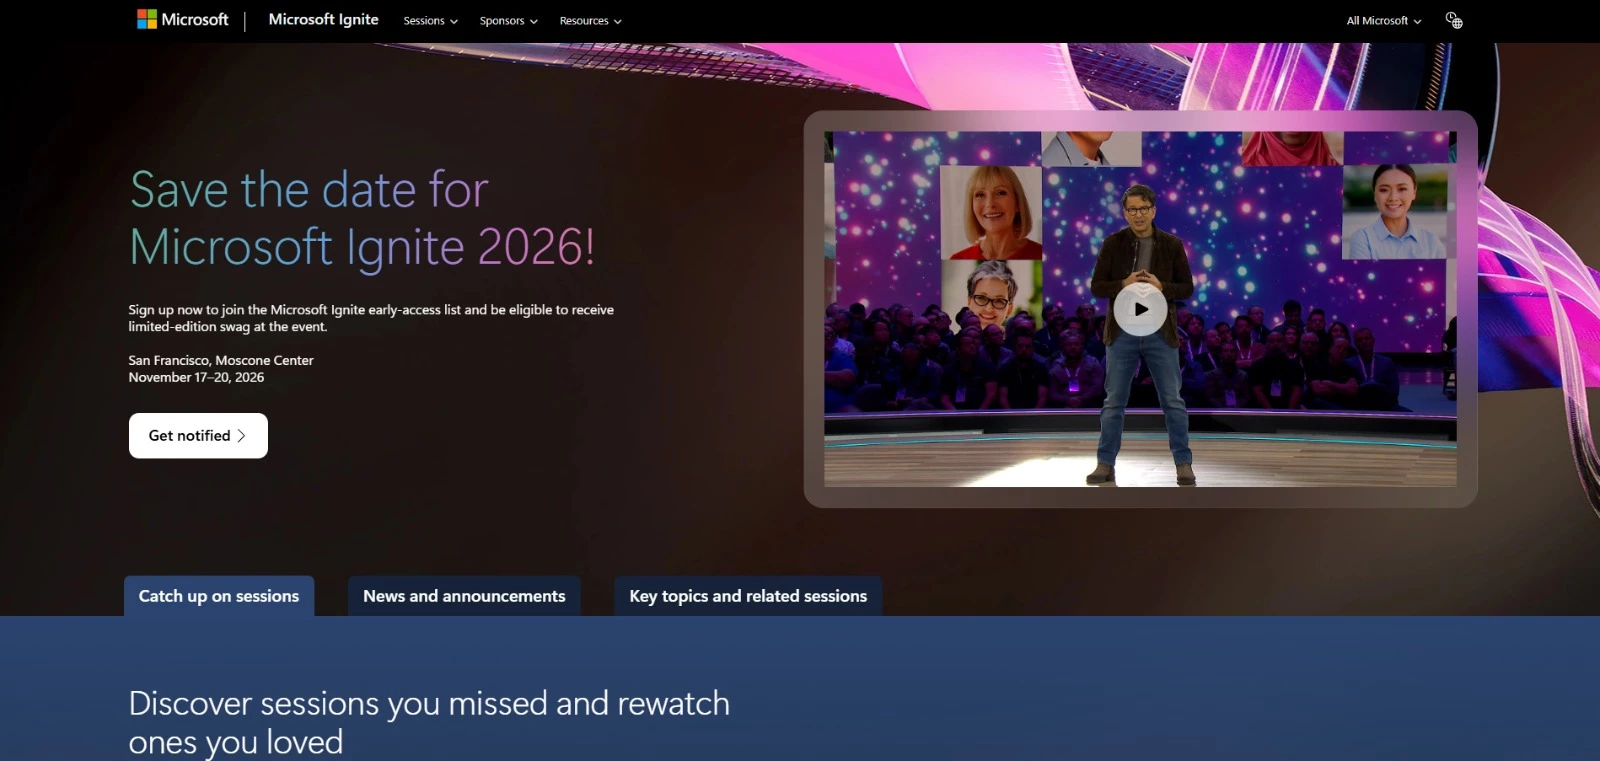Viewport: 1600px width, 761px height.
Task: Click the 'November 17–20, 2026' date text
Action: pyautogui.click(x=196, y=377)
